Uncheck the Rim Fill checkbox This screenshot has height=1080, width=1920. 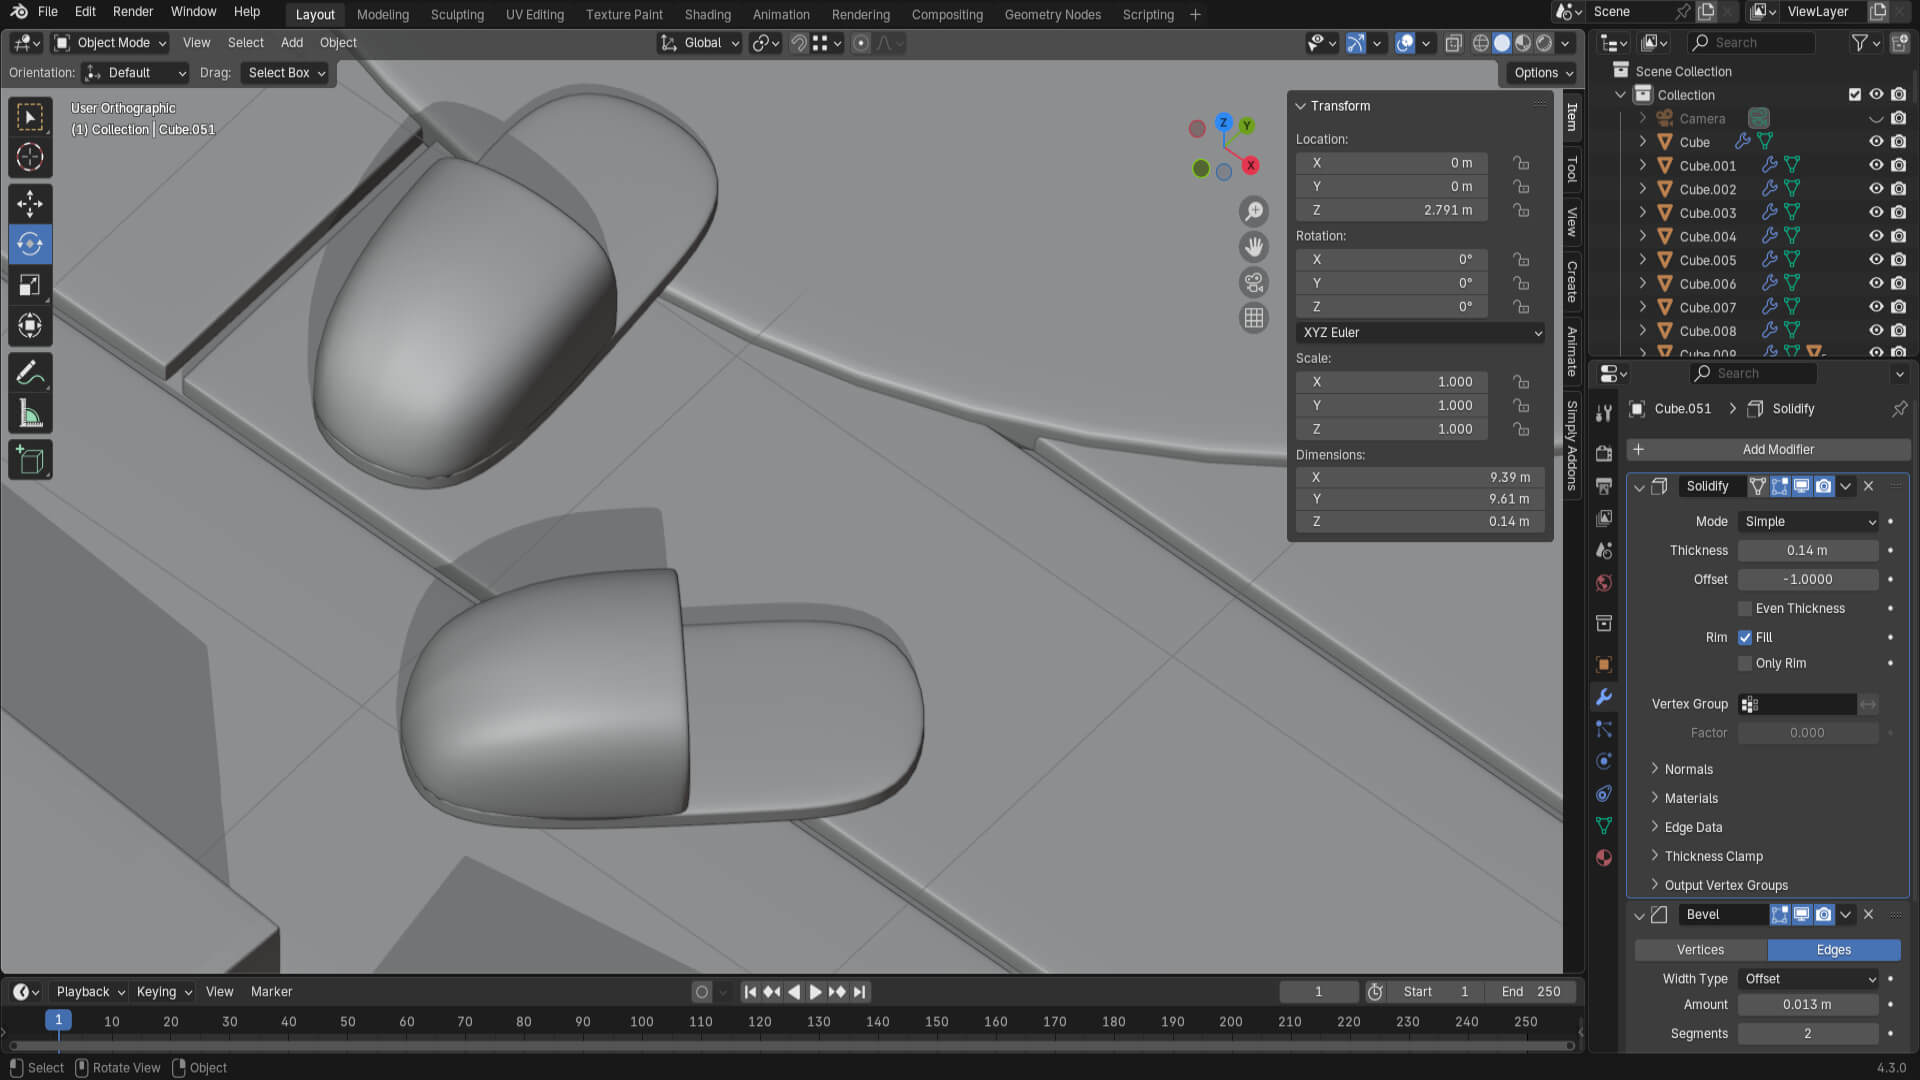(1745, 637)
